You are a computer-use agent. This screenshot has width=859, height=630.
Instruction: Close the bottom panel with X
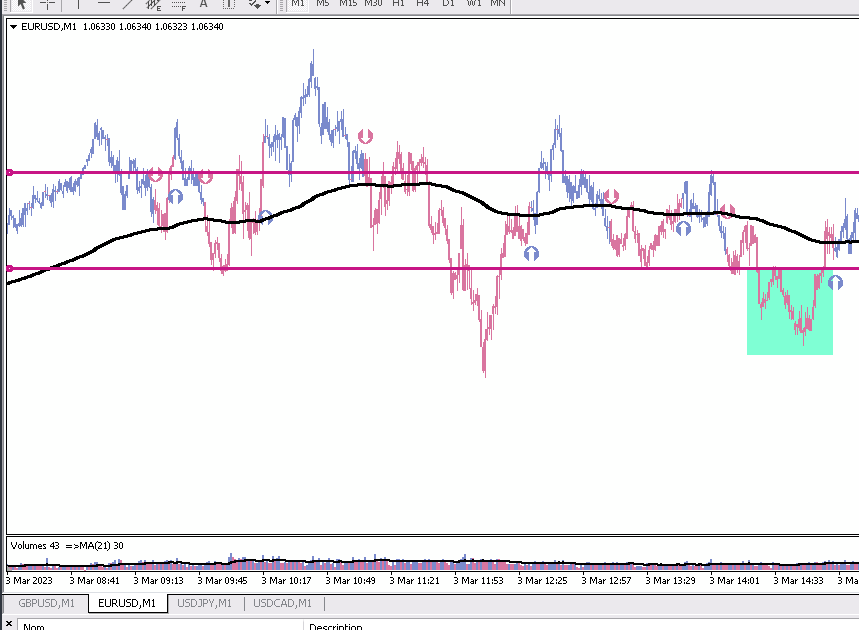pos(9,625)
